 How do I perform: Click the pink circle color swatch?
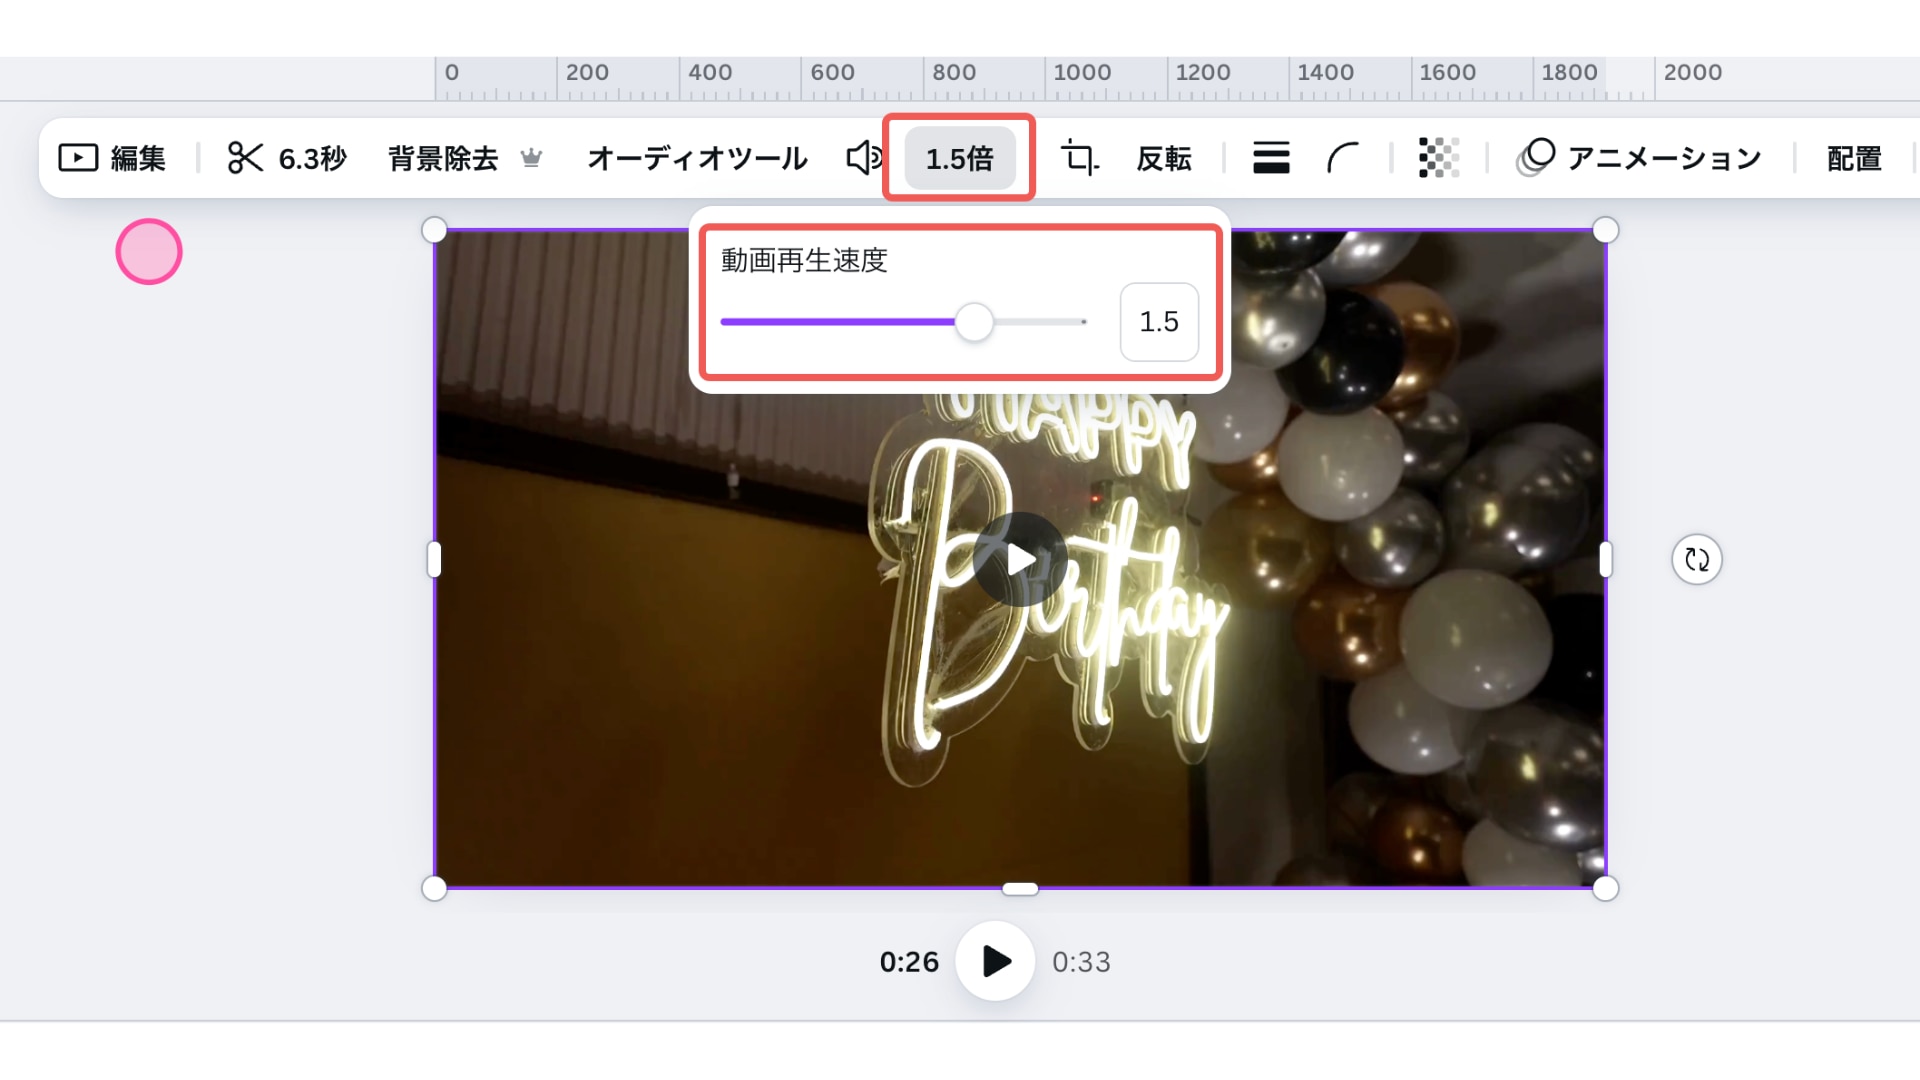click(149, 252)
